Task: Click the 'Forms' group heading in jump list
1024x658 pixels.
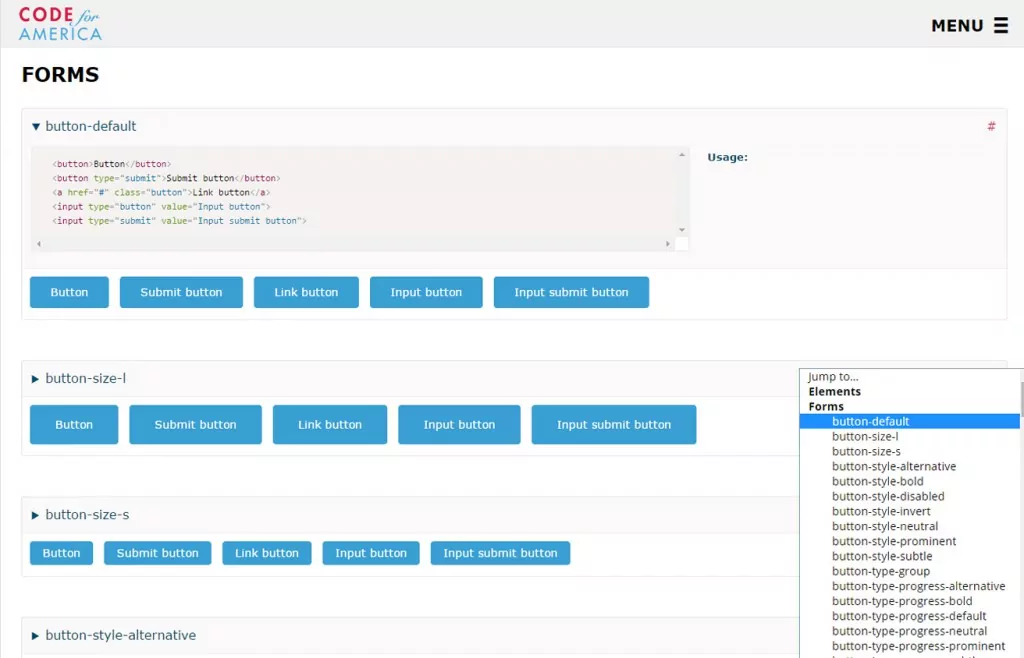Action: click(x=826, y=407)
